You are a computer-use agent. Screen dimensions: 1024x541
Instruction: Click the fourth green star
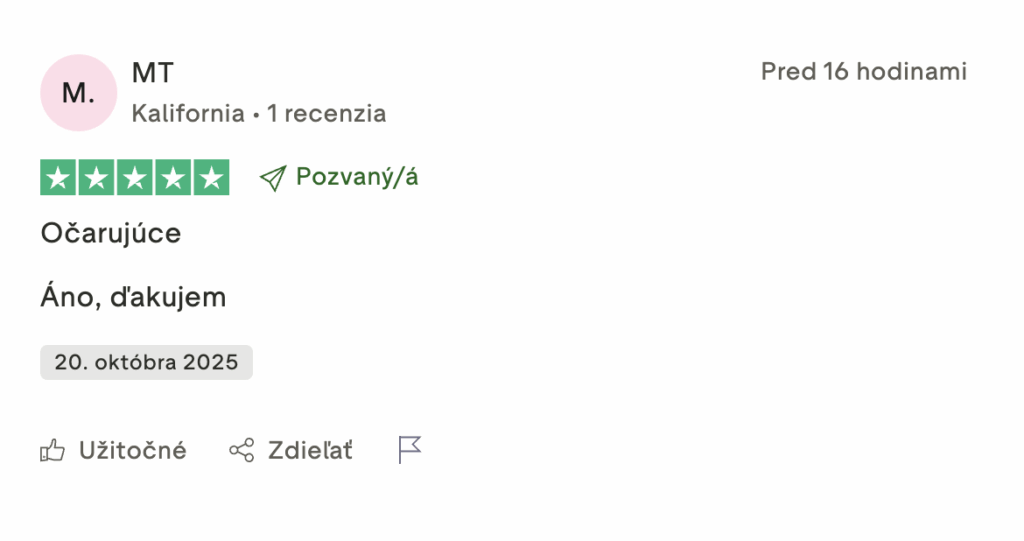click(x=173, y=178)
